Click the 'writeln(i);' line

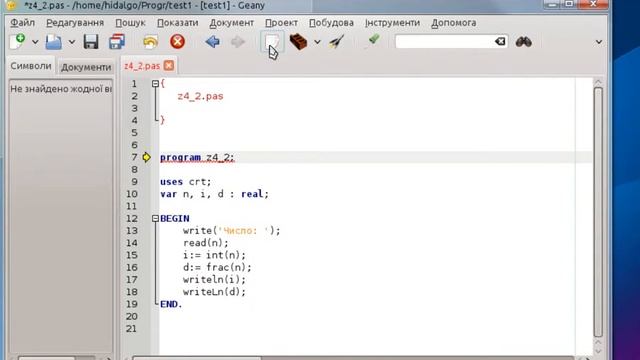click(x=214, y=280)
